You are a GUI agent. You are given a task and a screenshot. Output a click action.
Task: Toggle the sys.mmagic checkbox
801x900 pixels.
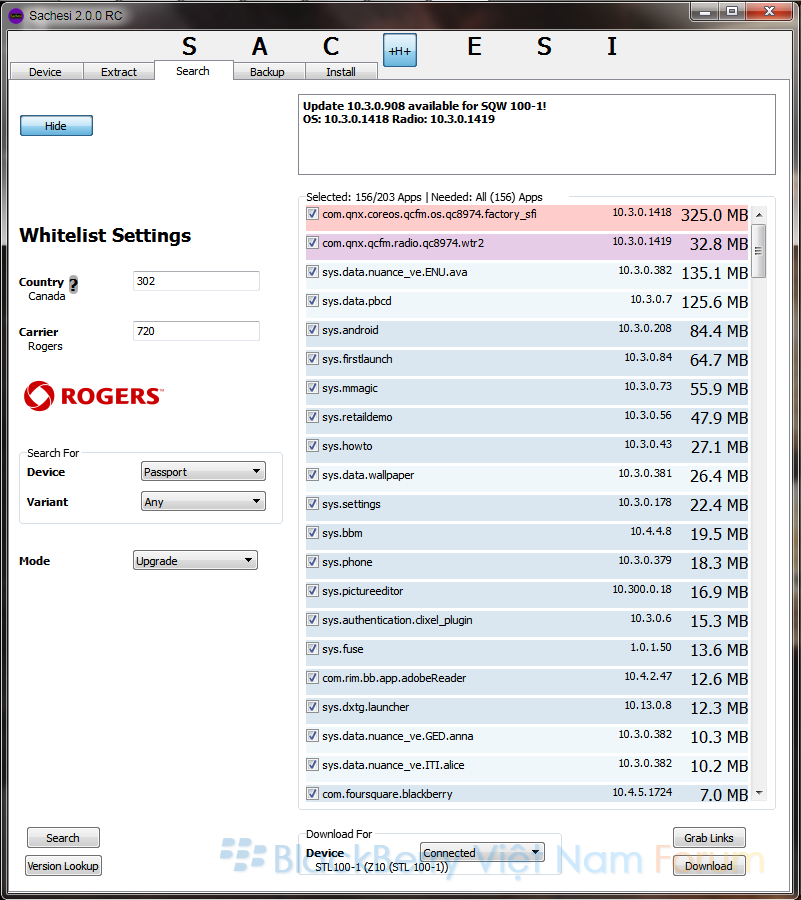click(312, 387)
